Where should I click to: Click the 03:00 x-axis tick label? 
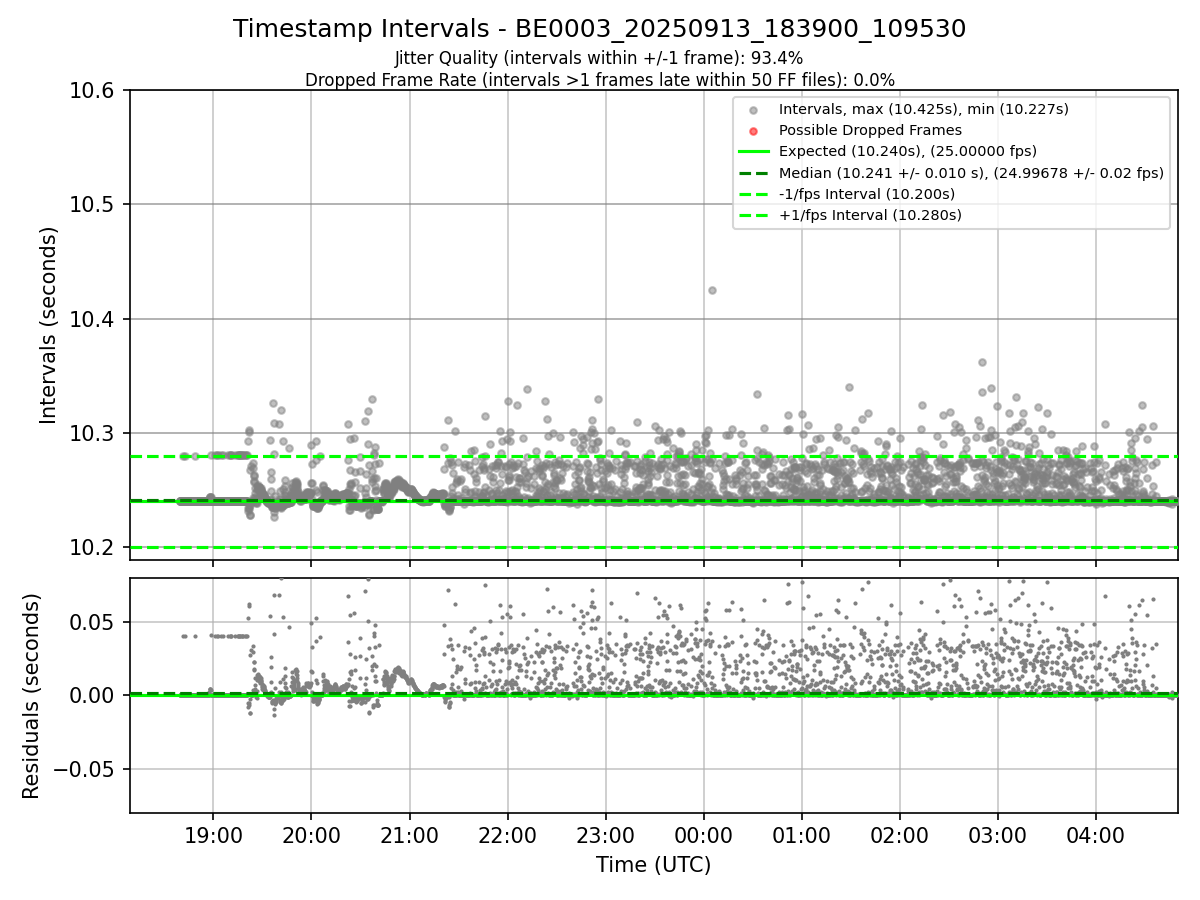tap(998, 835)
